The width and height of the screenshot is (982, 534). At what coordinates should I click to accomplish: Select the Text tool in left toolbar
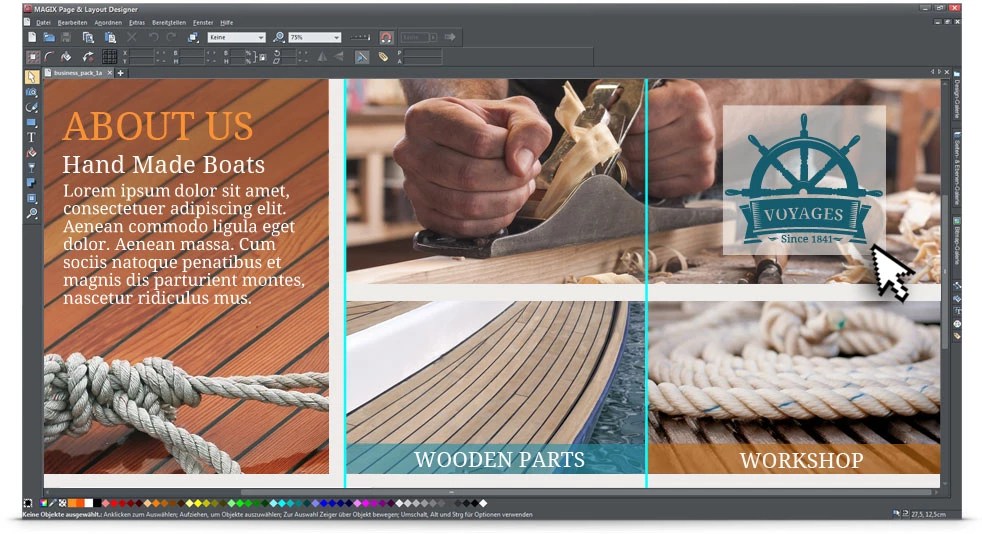[x=31, y=137]
